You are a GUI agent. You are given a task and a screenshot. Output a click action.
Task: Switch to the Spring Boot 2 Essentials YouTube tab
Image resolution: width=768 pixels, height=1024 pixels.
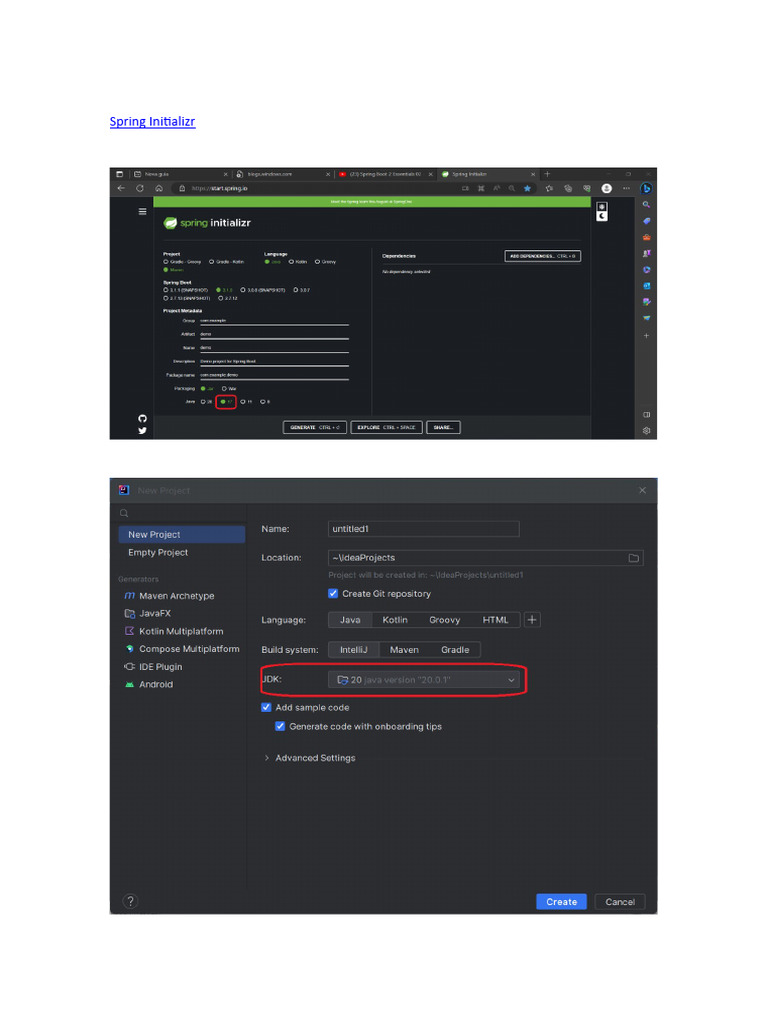pyautogui.click(x=385, y=174)
